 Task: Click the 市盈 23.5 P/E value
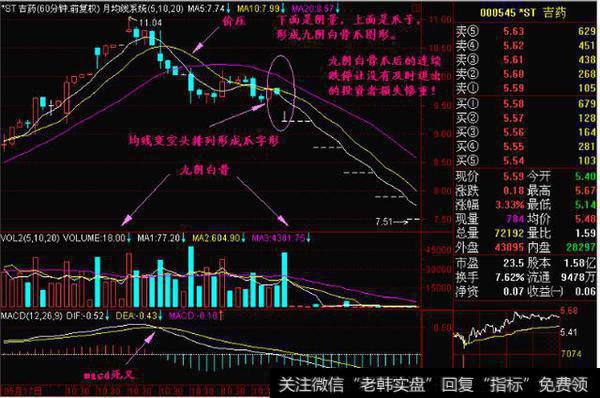[x=490, y=263]
